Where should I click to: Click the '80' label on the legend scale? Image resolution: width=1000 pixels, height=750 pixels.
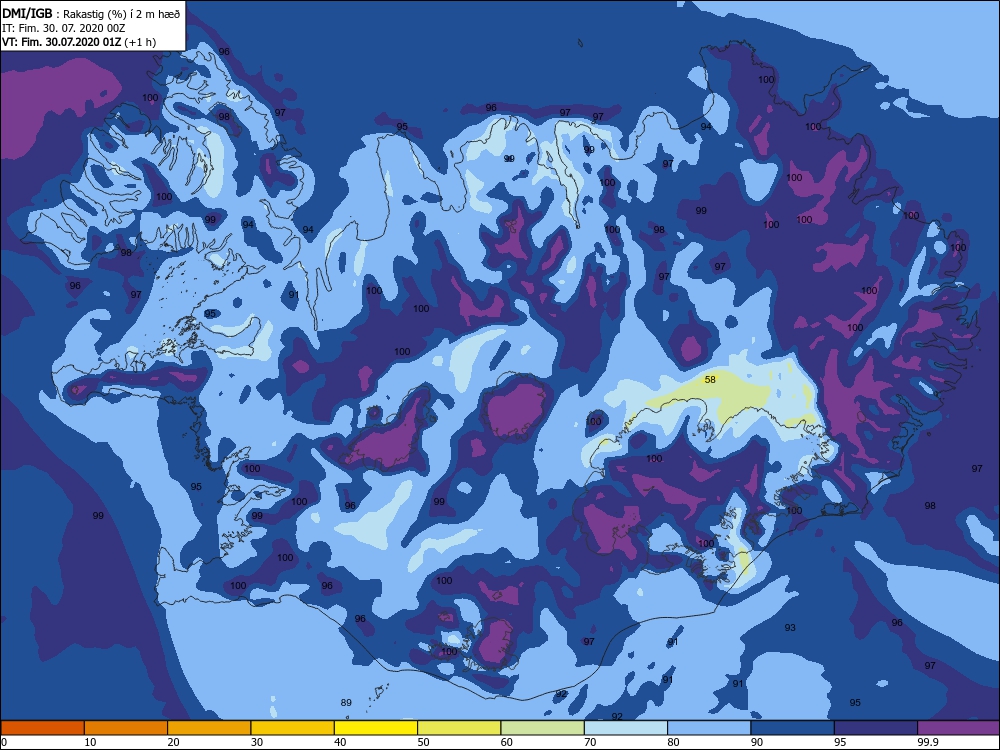tap(673, 742)
